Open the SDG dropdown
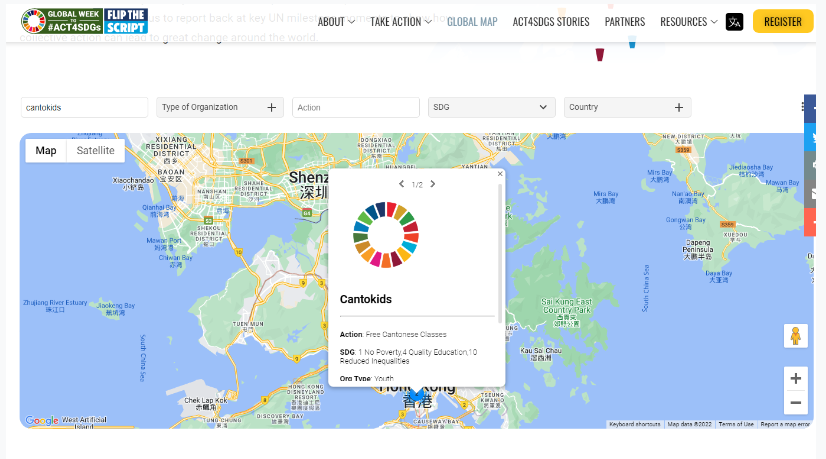Screen dimensions: 826x459 [x=491, y=108]
